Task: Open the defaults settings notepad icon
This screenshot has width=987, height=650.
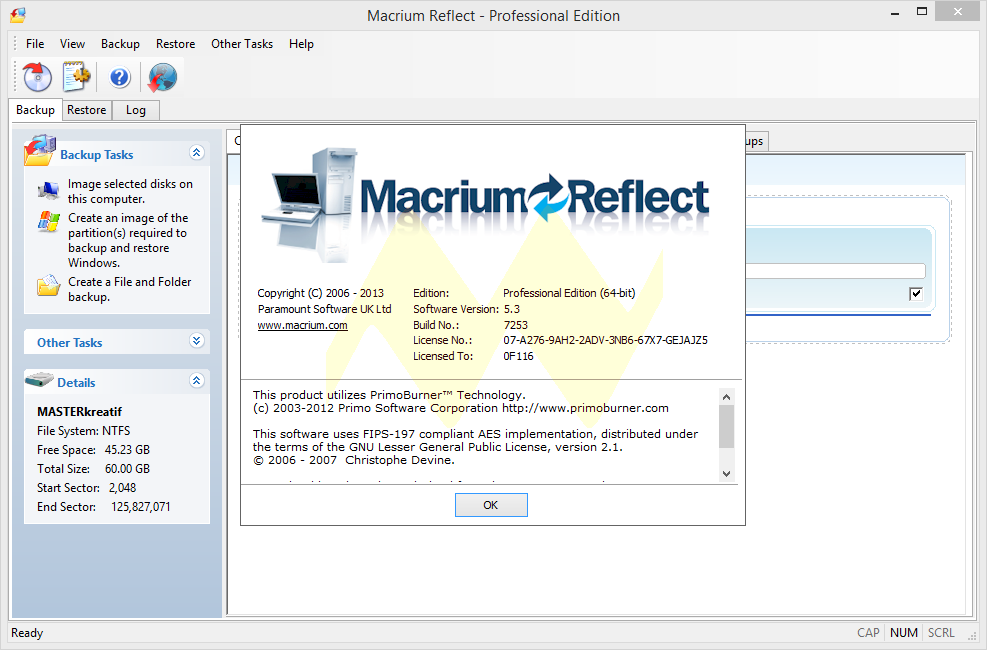Action: click(x=76, y=77)
